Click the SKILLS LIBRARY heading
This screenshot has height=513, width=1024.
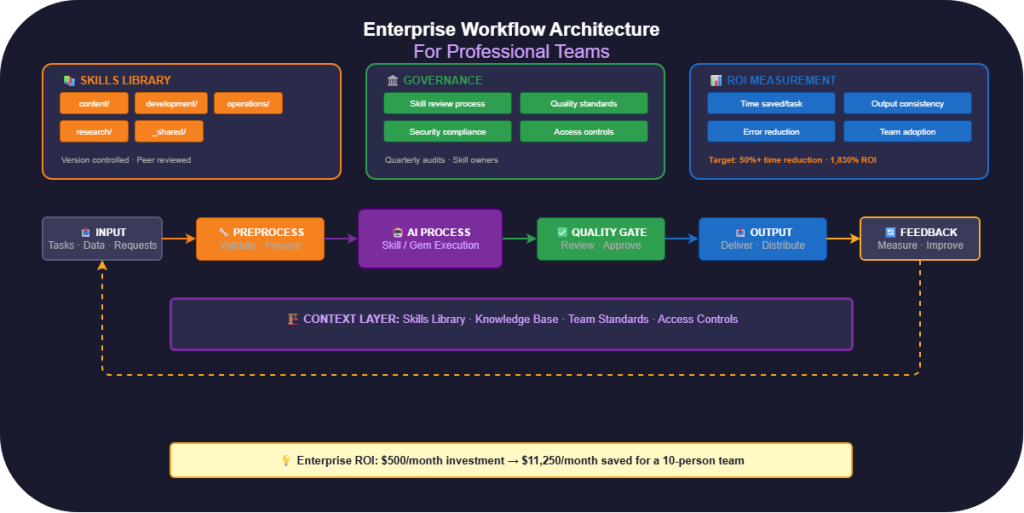tap(125, 81)
